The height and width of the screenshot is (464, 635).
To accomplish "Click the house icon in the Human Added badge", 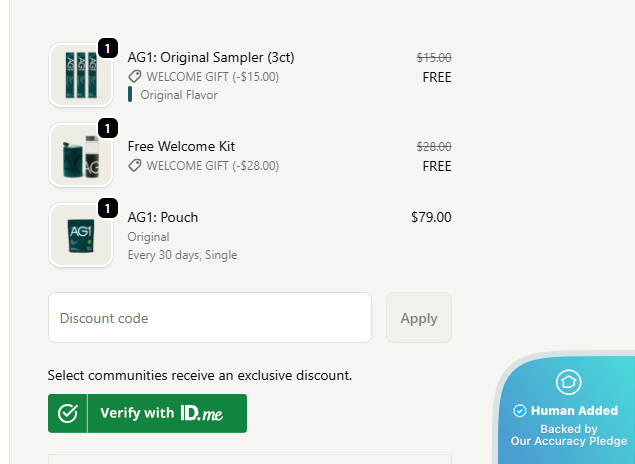I will (x=569, y=382).
